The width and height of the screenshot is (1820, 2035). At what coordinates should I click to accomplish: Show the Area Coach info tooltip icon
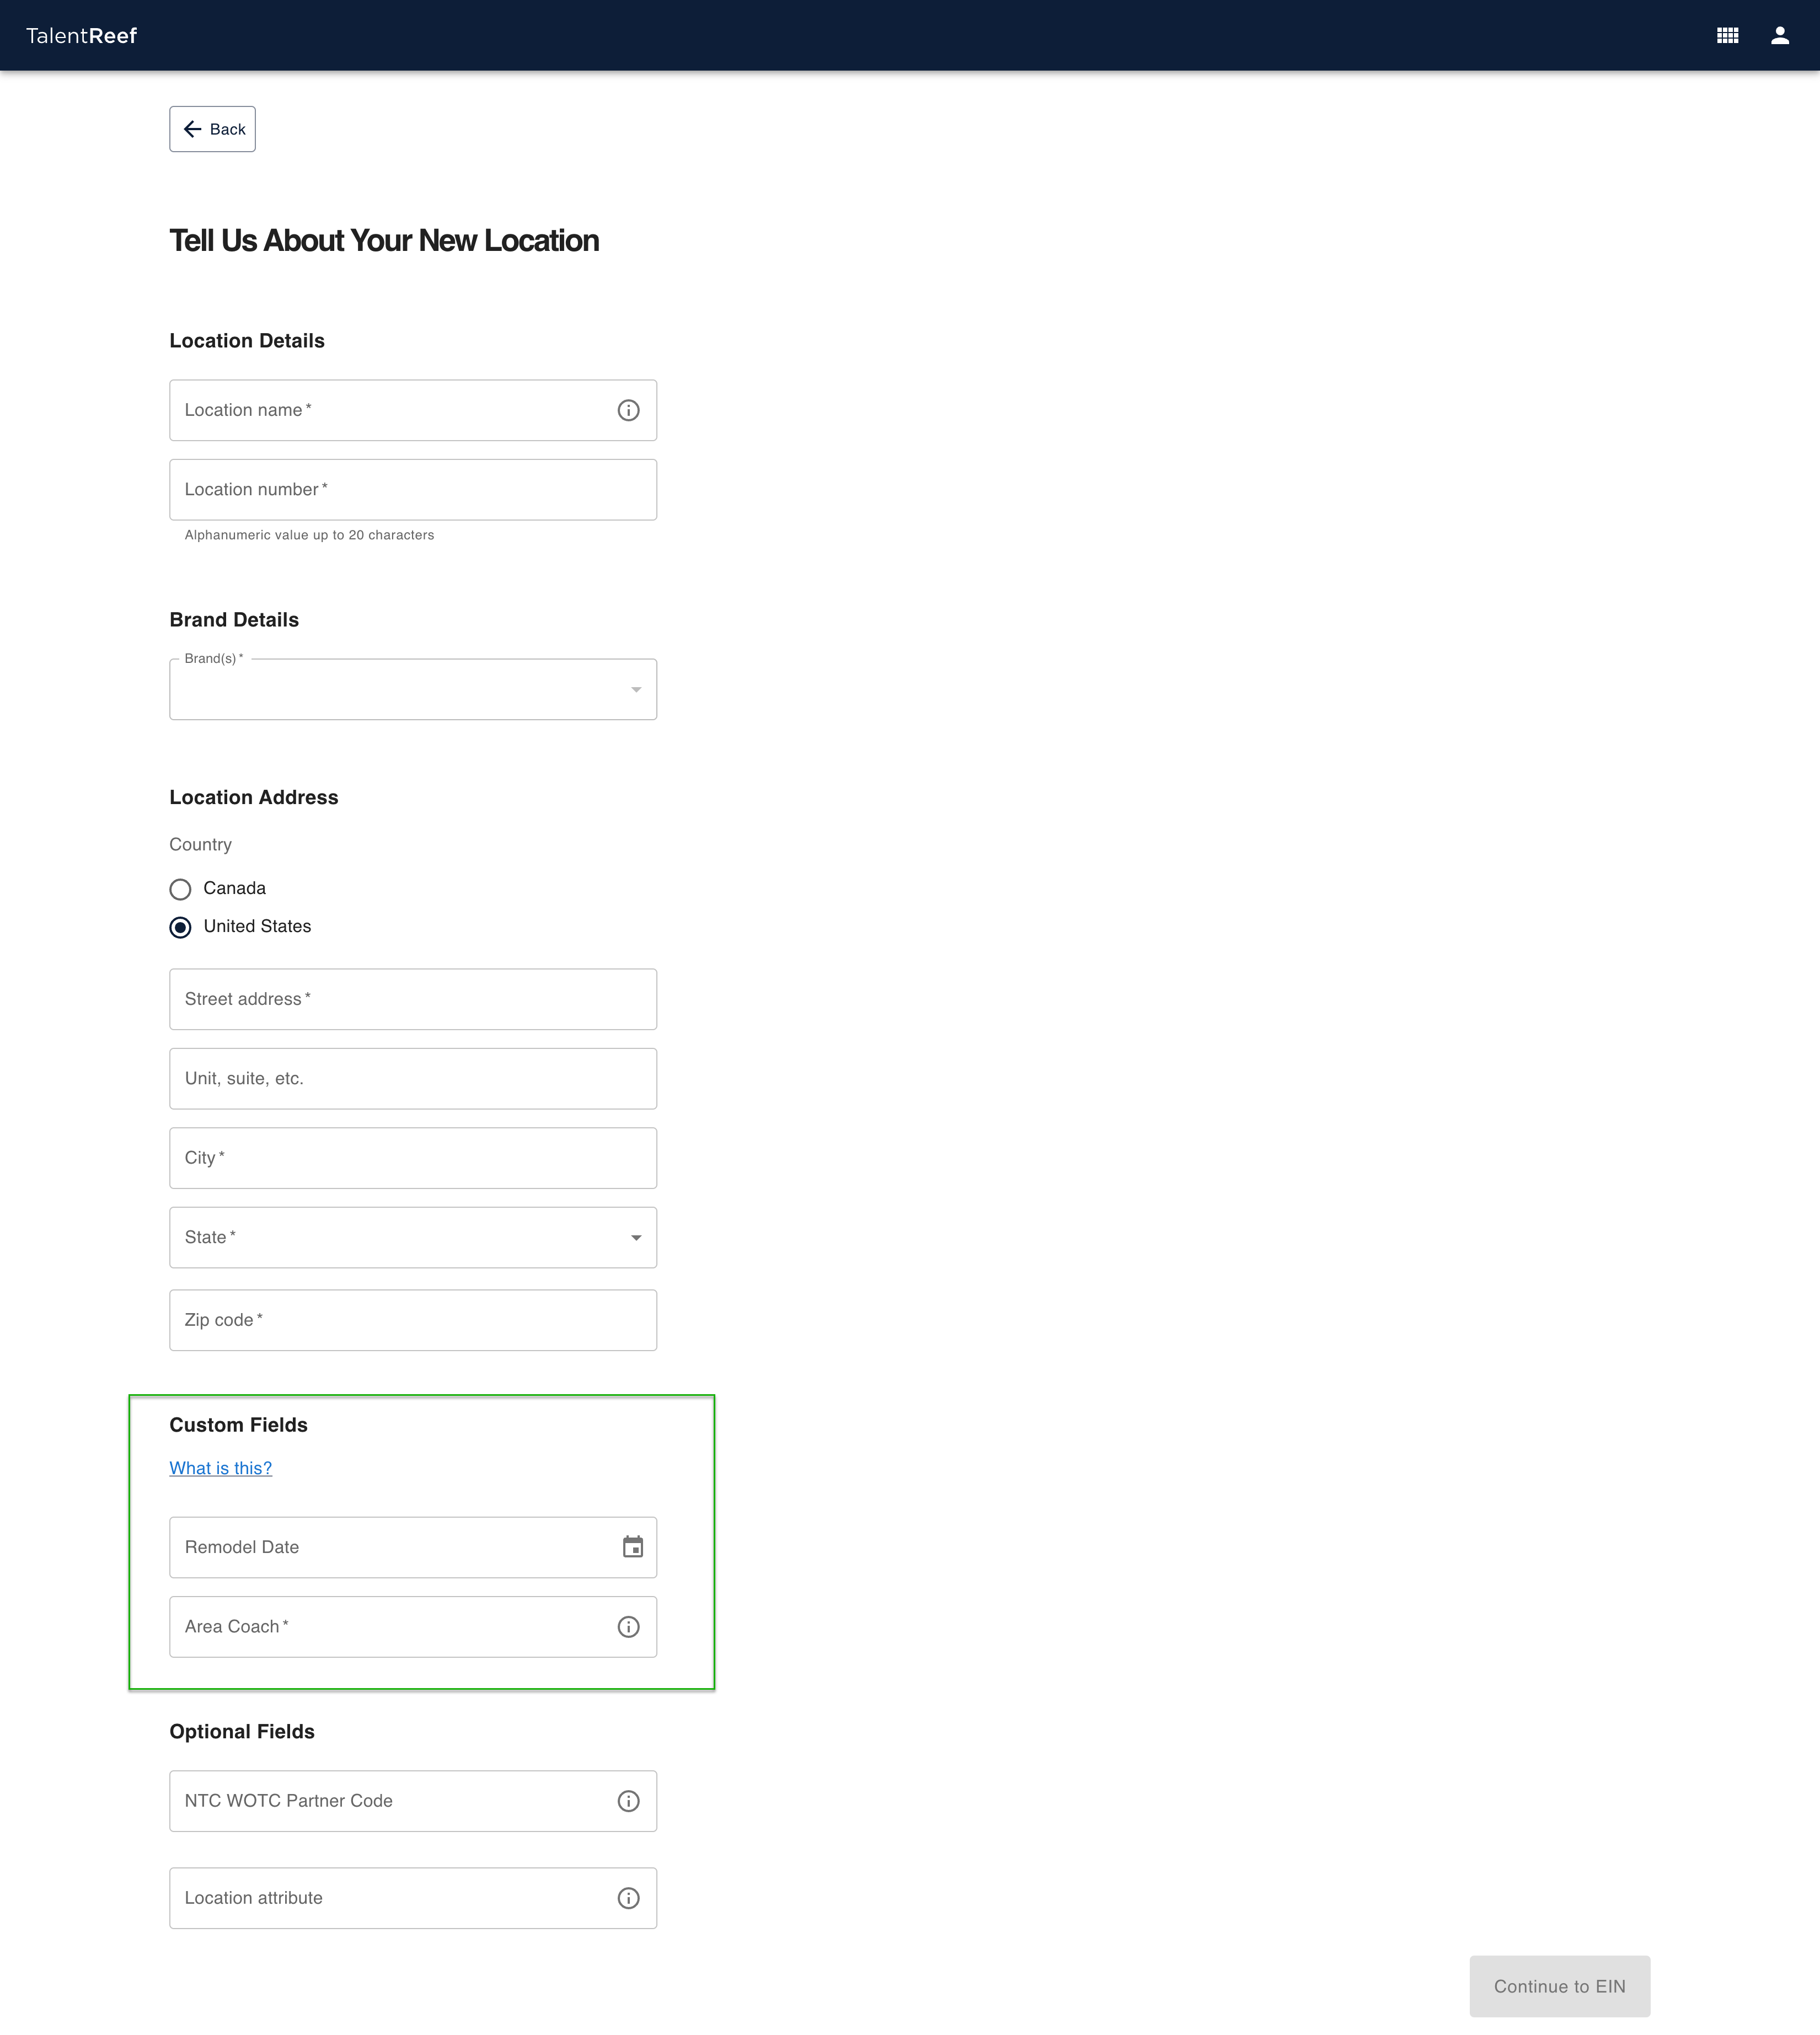pos(628,1627)
